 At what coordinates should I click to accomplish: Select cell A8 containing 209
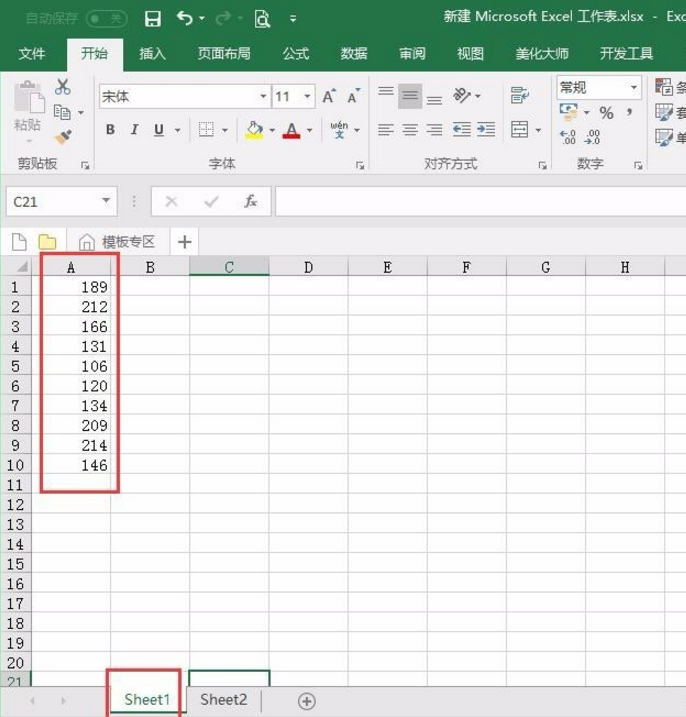click(x=71, y=425)
